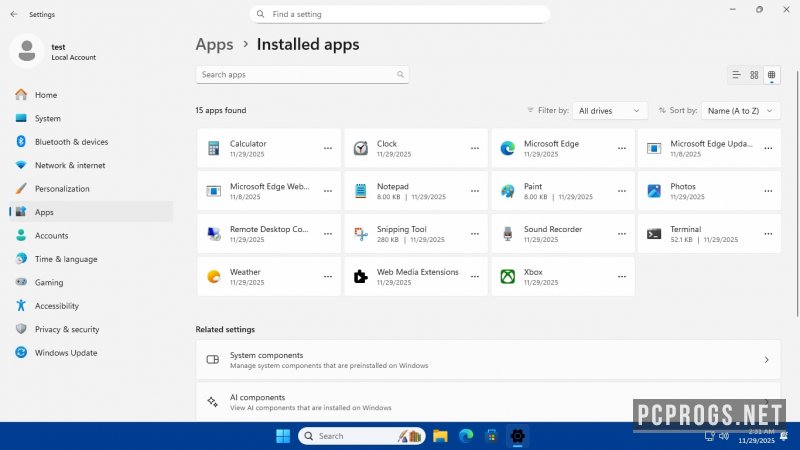Click the Xbox app icon
Screen dimensions: 800x450
[508, 277]
